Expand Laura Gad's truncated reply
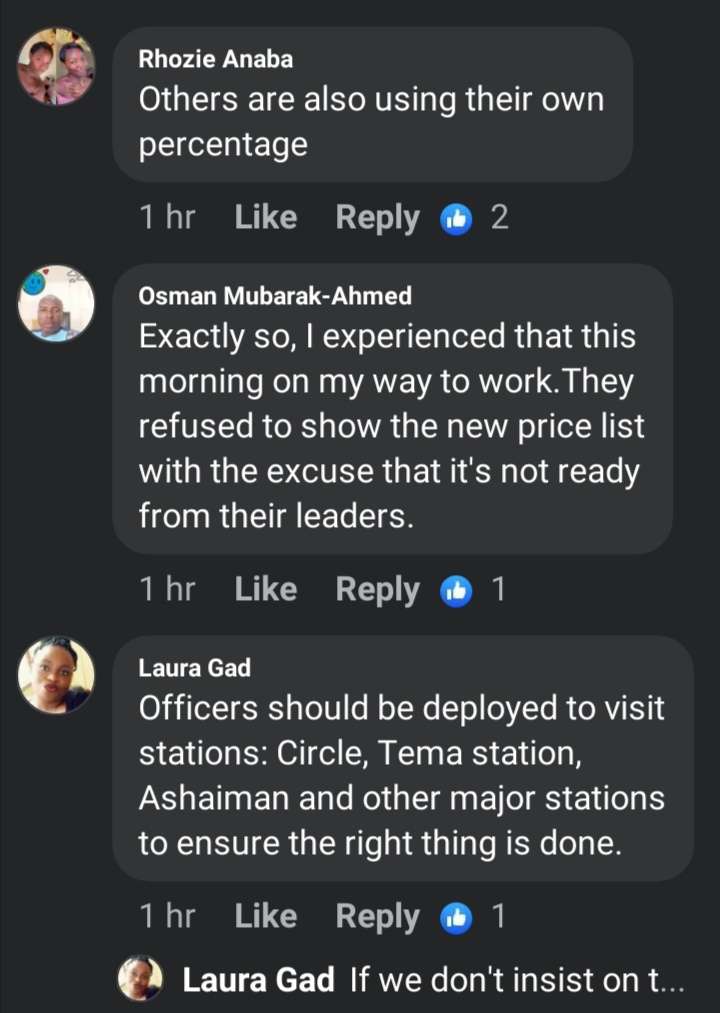This screenshot has width=720, height=1013. 515,981
